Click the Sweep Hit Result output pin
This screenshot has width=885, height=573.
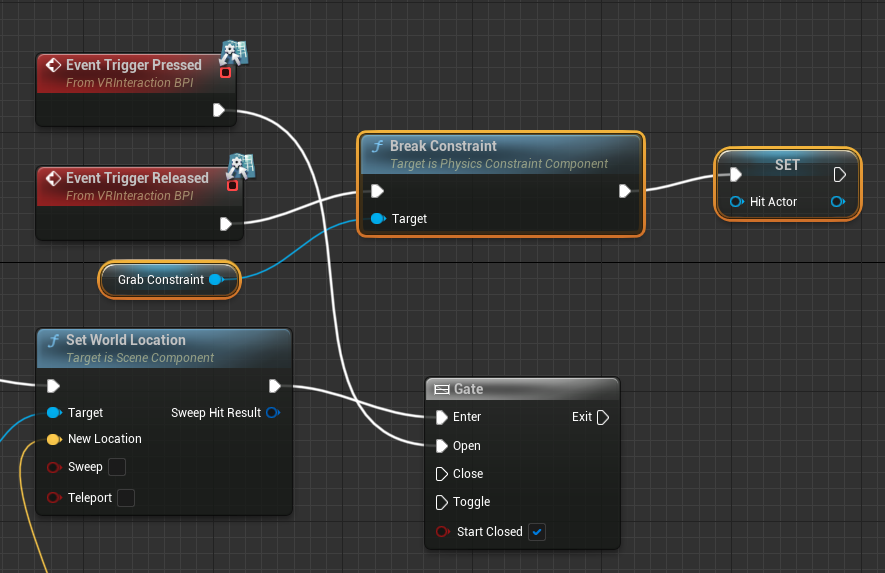273,413
